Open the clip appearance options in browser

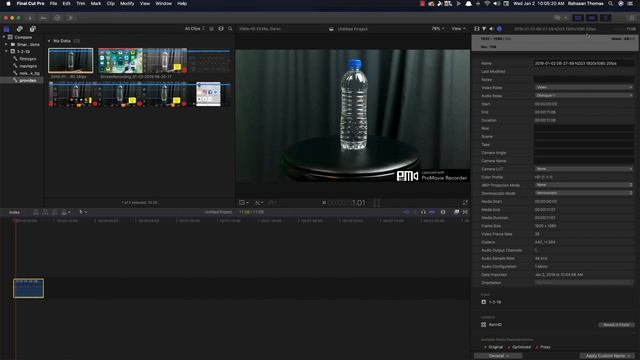221,29
